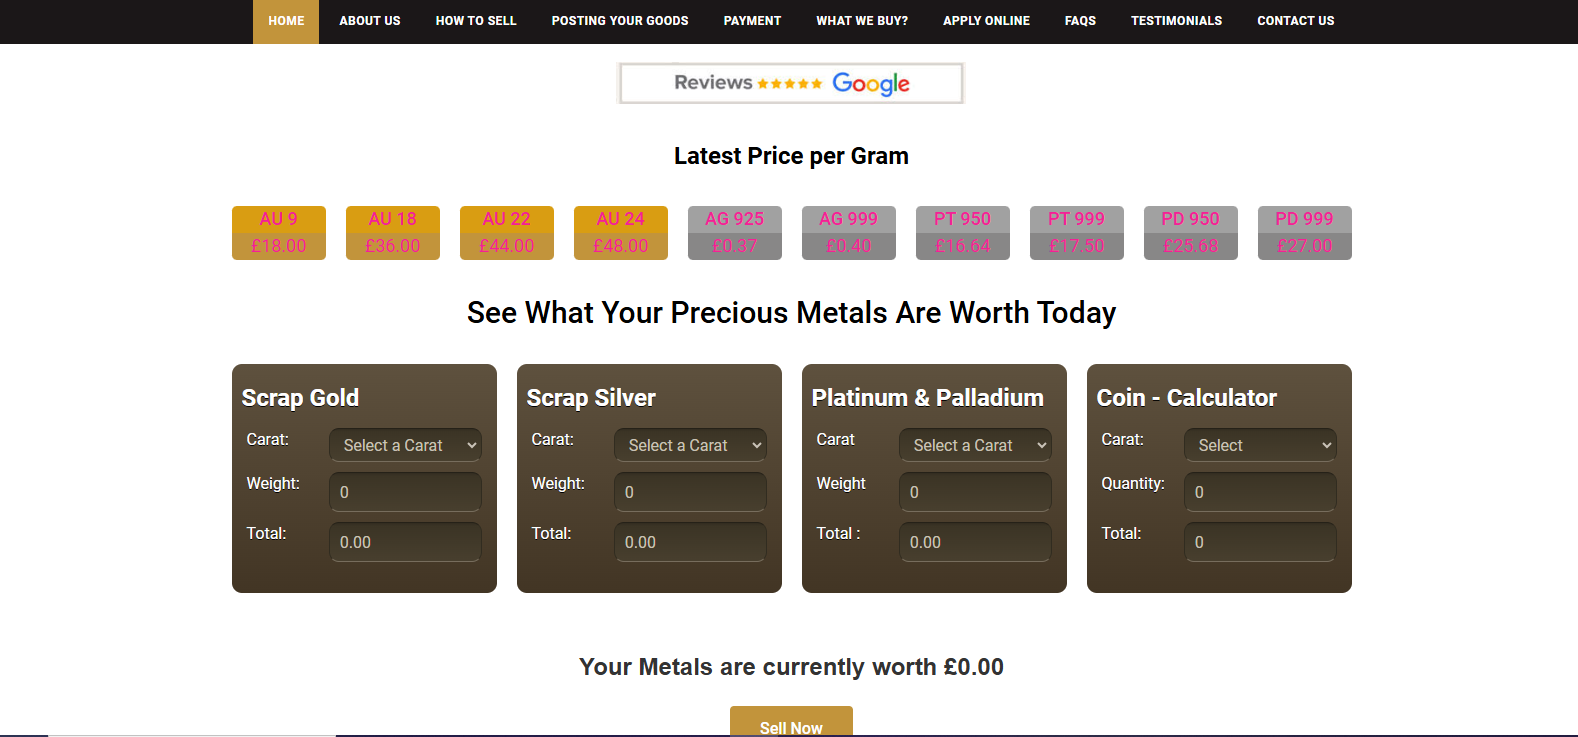Viewport: 1578px width, 737px height.
Task: Focus the Coin Calculator quantity field
Action: pos(1260,492)
